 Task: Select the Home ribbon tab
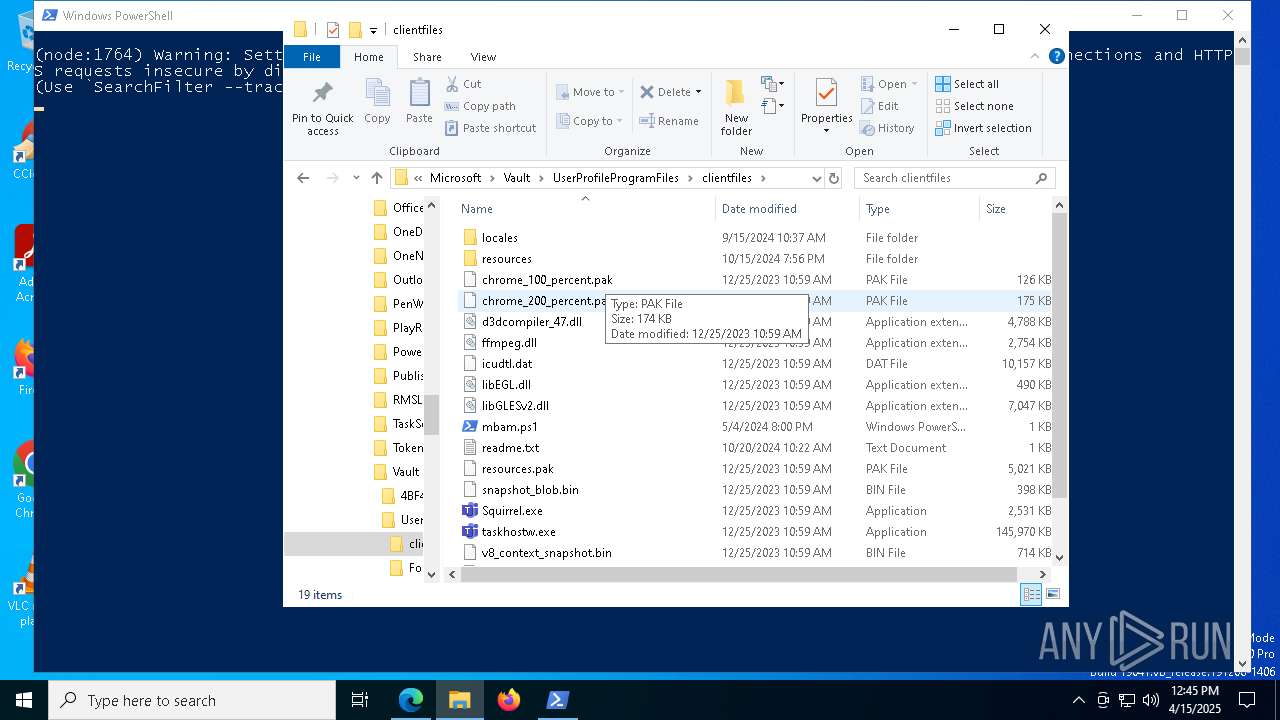[x=368, y=57]
